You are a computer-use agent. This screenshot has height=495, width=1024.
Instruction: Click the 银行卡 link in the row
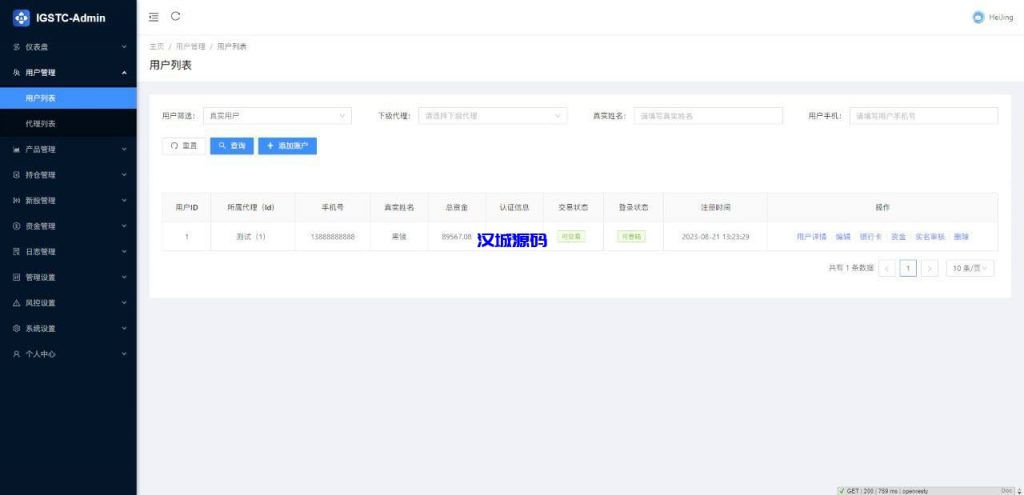(x=870, y=236)
